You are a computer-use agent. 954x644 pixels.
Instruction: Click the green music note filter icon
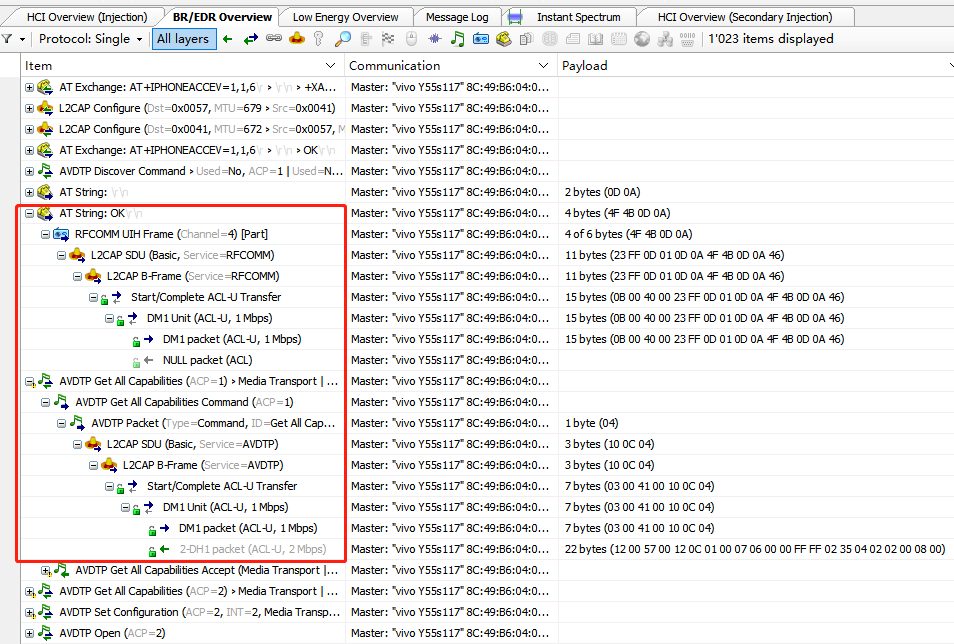click(x=458, y=39)
